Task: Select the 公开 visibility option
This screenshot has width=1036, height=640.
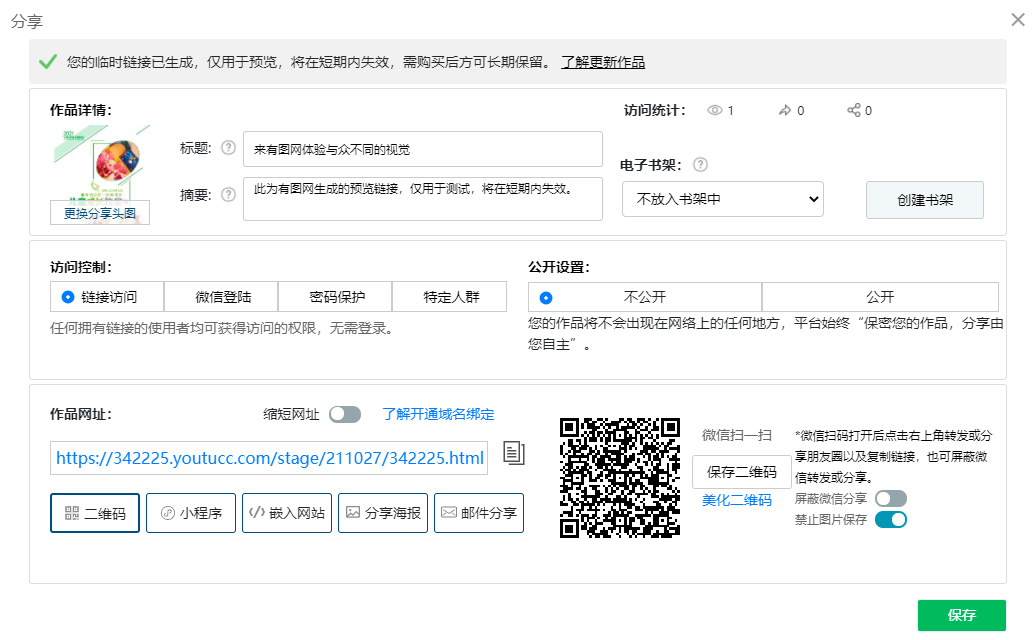Action: [880, 297]
